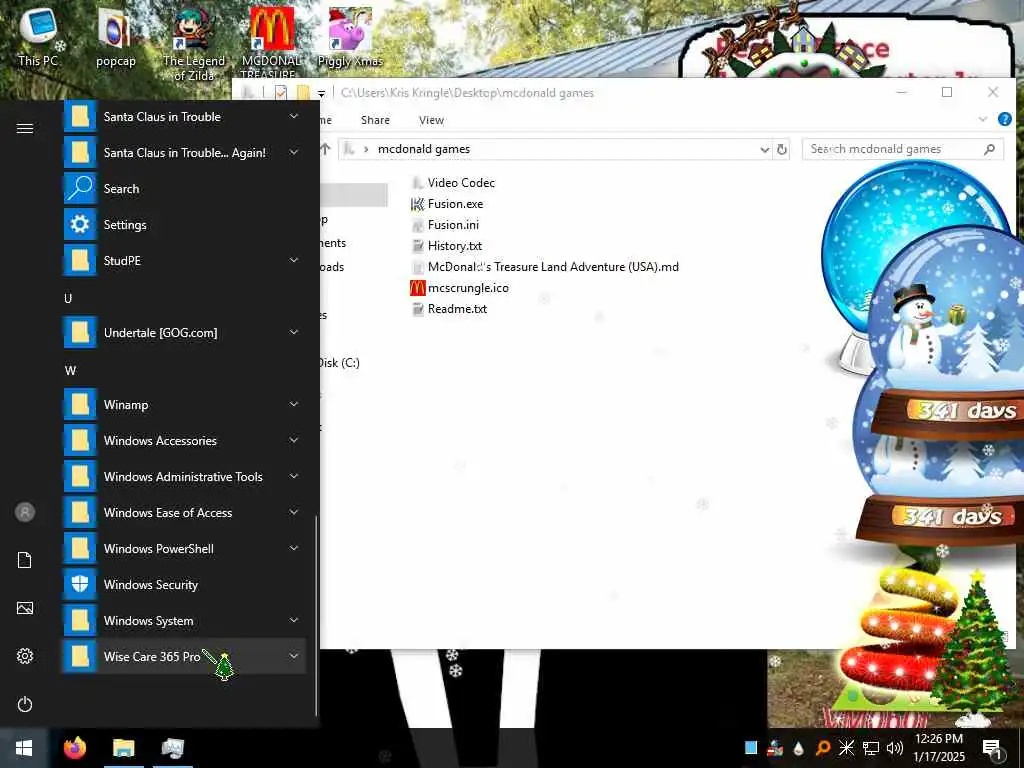Viewport: 1024px width, 768px height.
Task: Click the user account icon in Start
Action: point(25,512)
